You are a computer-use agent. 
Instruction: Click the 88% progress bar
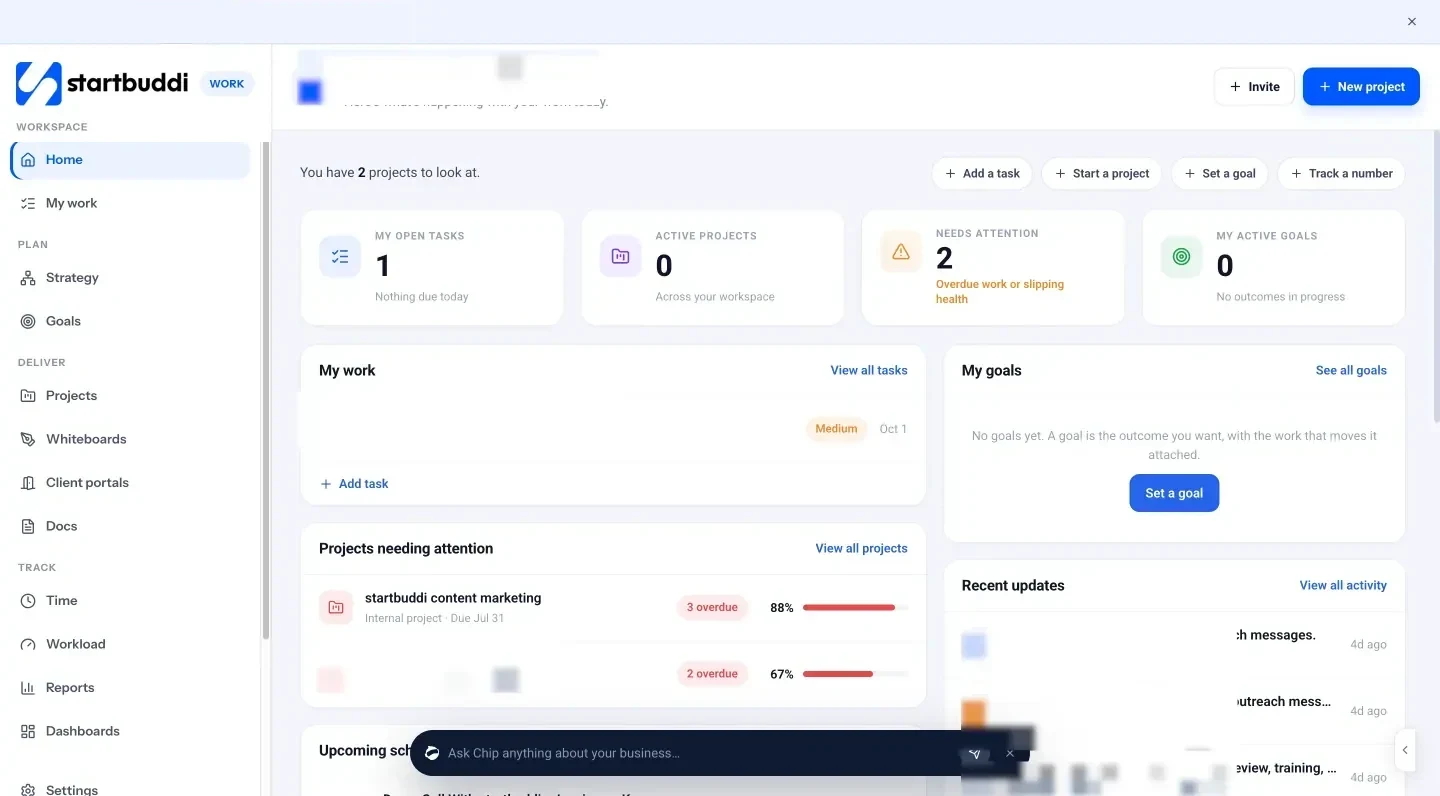pyautogui.click(x=855, y=607)
